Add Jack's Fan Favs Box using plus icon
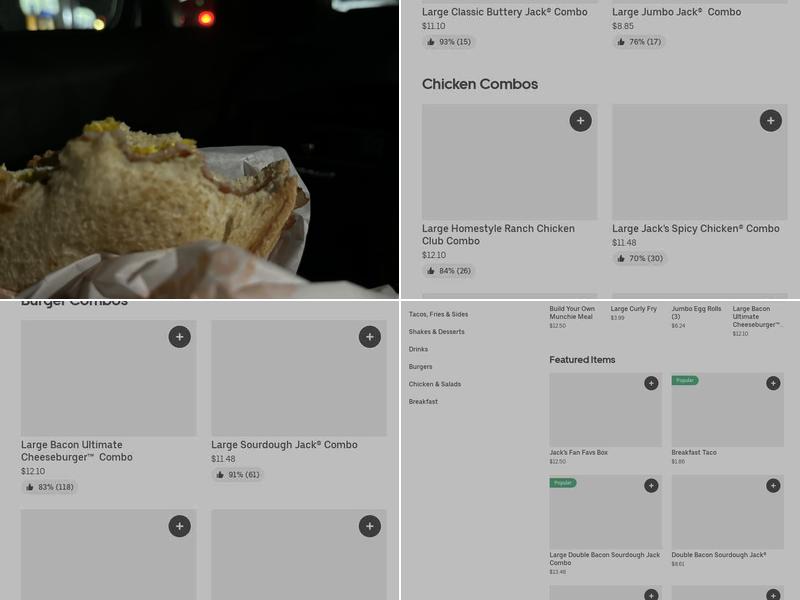The width and height of the screenshot is (800, 600). click(x=651, y=383)
